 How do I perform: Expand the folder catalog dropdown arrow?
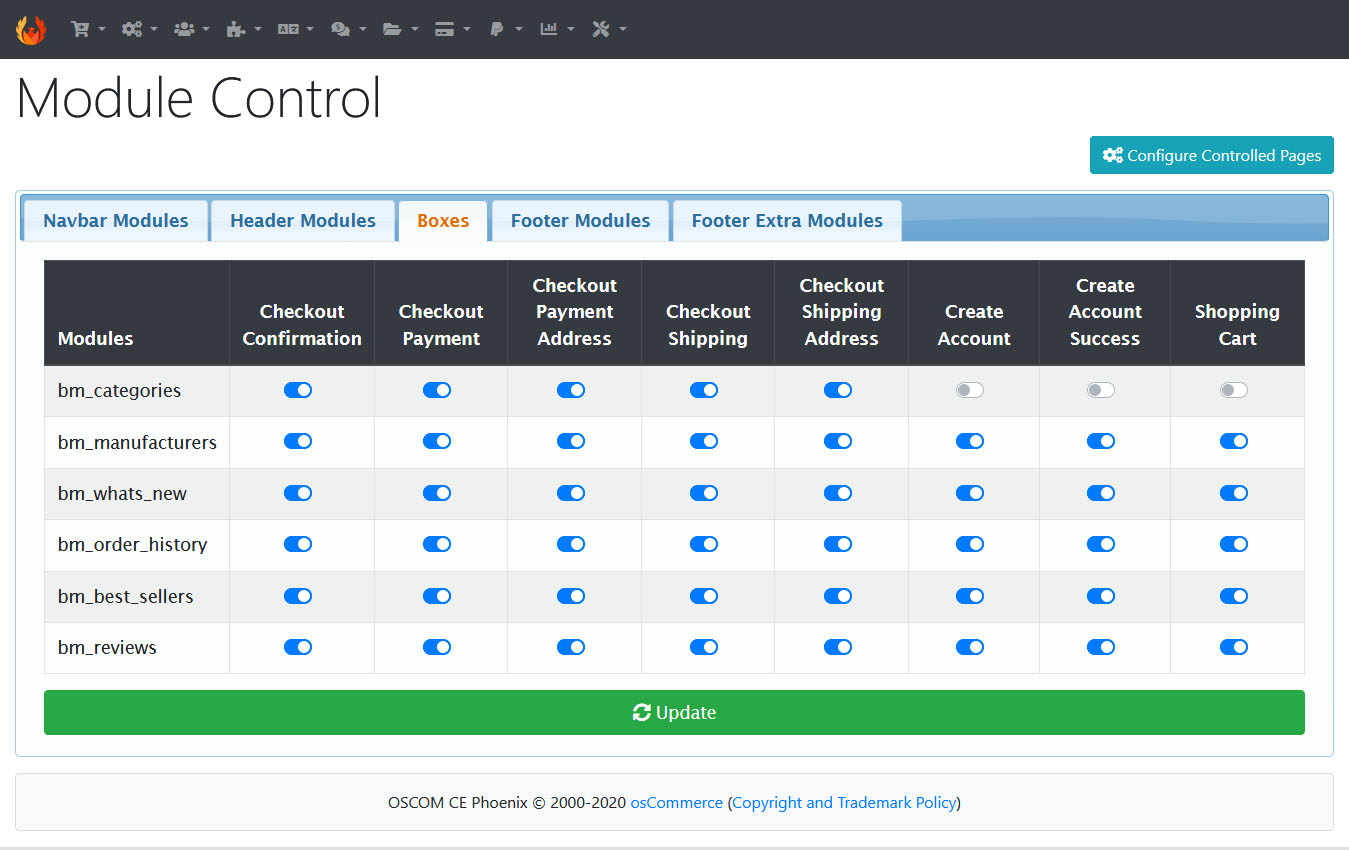point(415,29)
